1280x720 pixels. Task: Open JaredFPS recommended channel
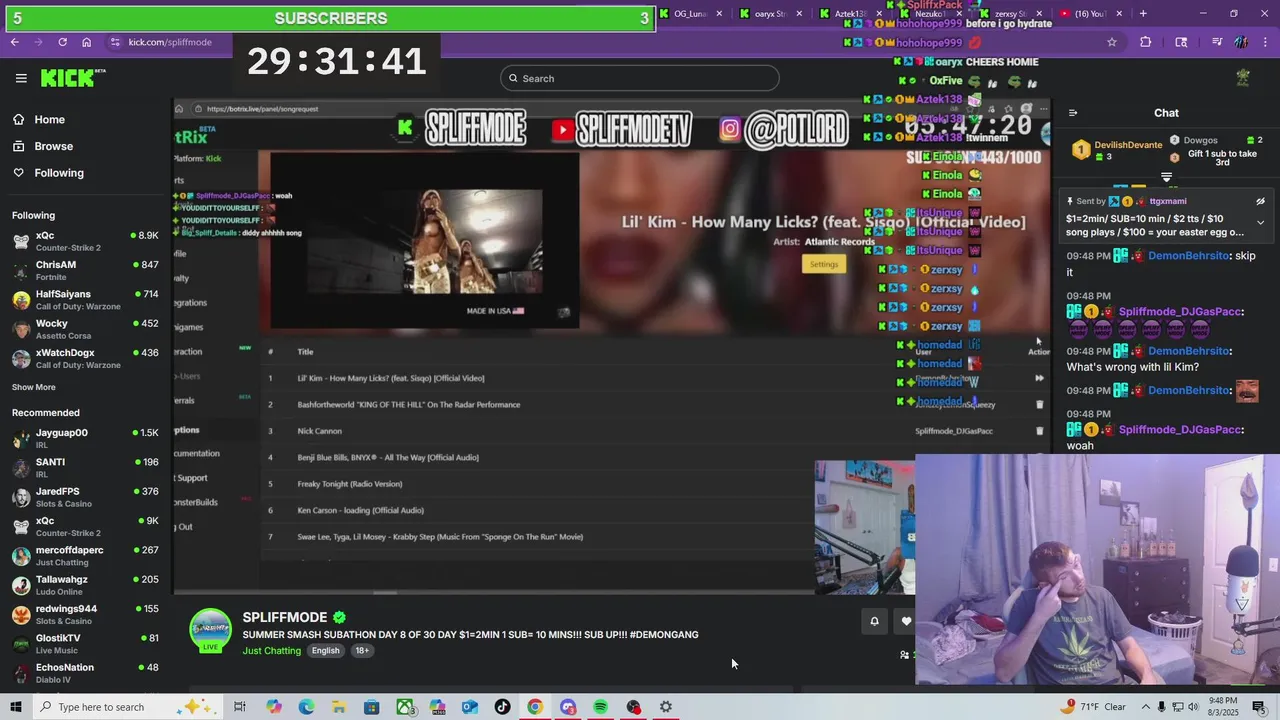point(85,497)
